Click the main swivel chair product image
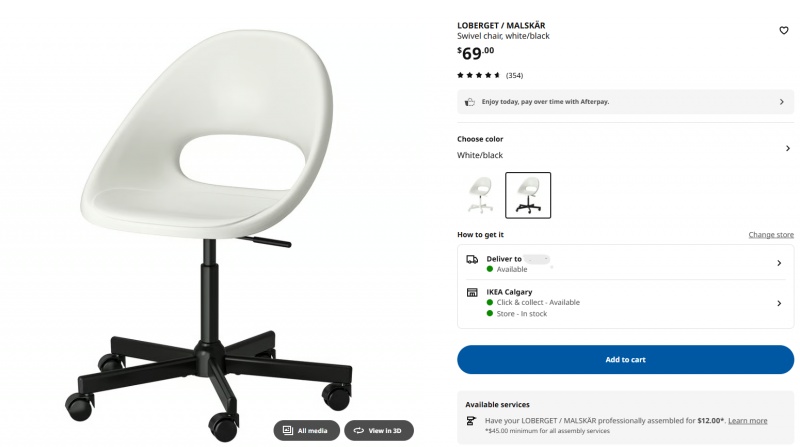The image size is (800, 447). [x=209, y=235]
